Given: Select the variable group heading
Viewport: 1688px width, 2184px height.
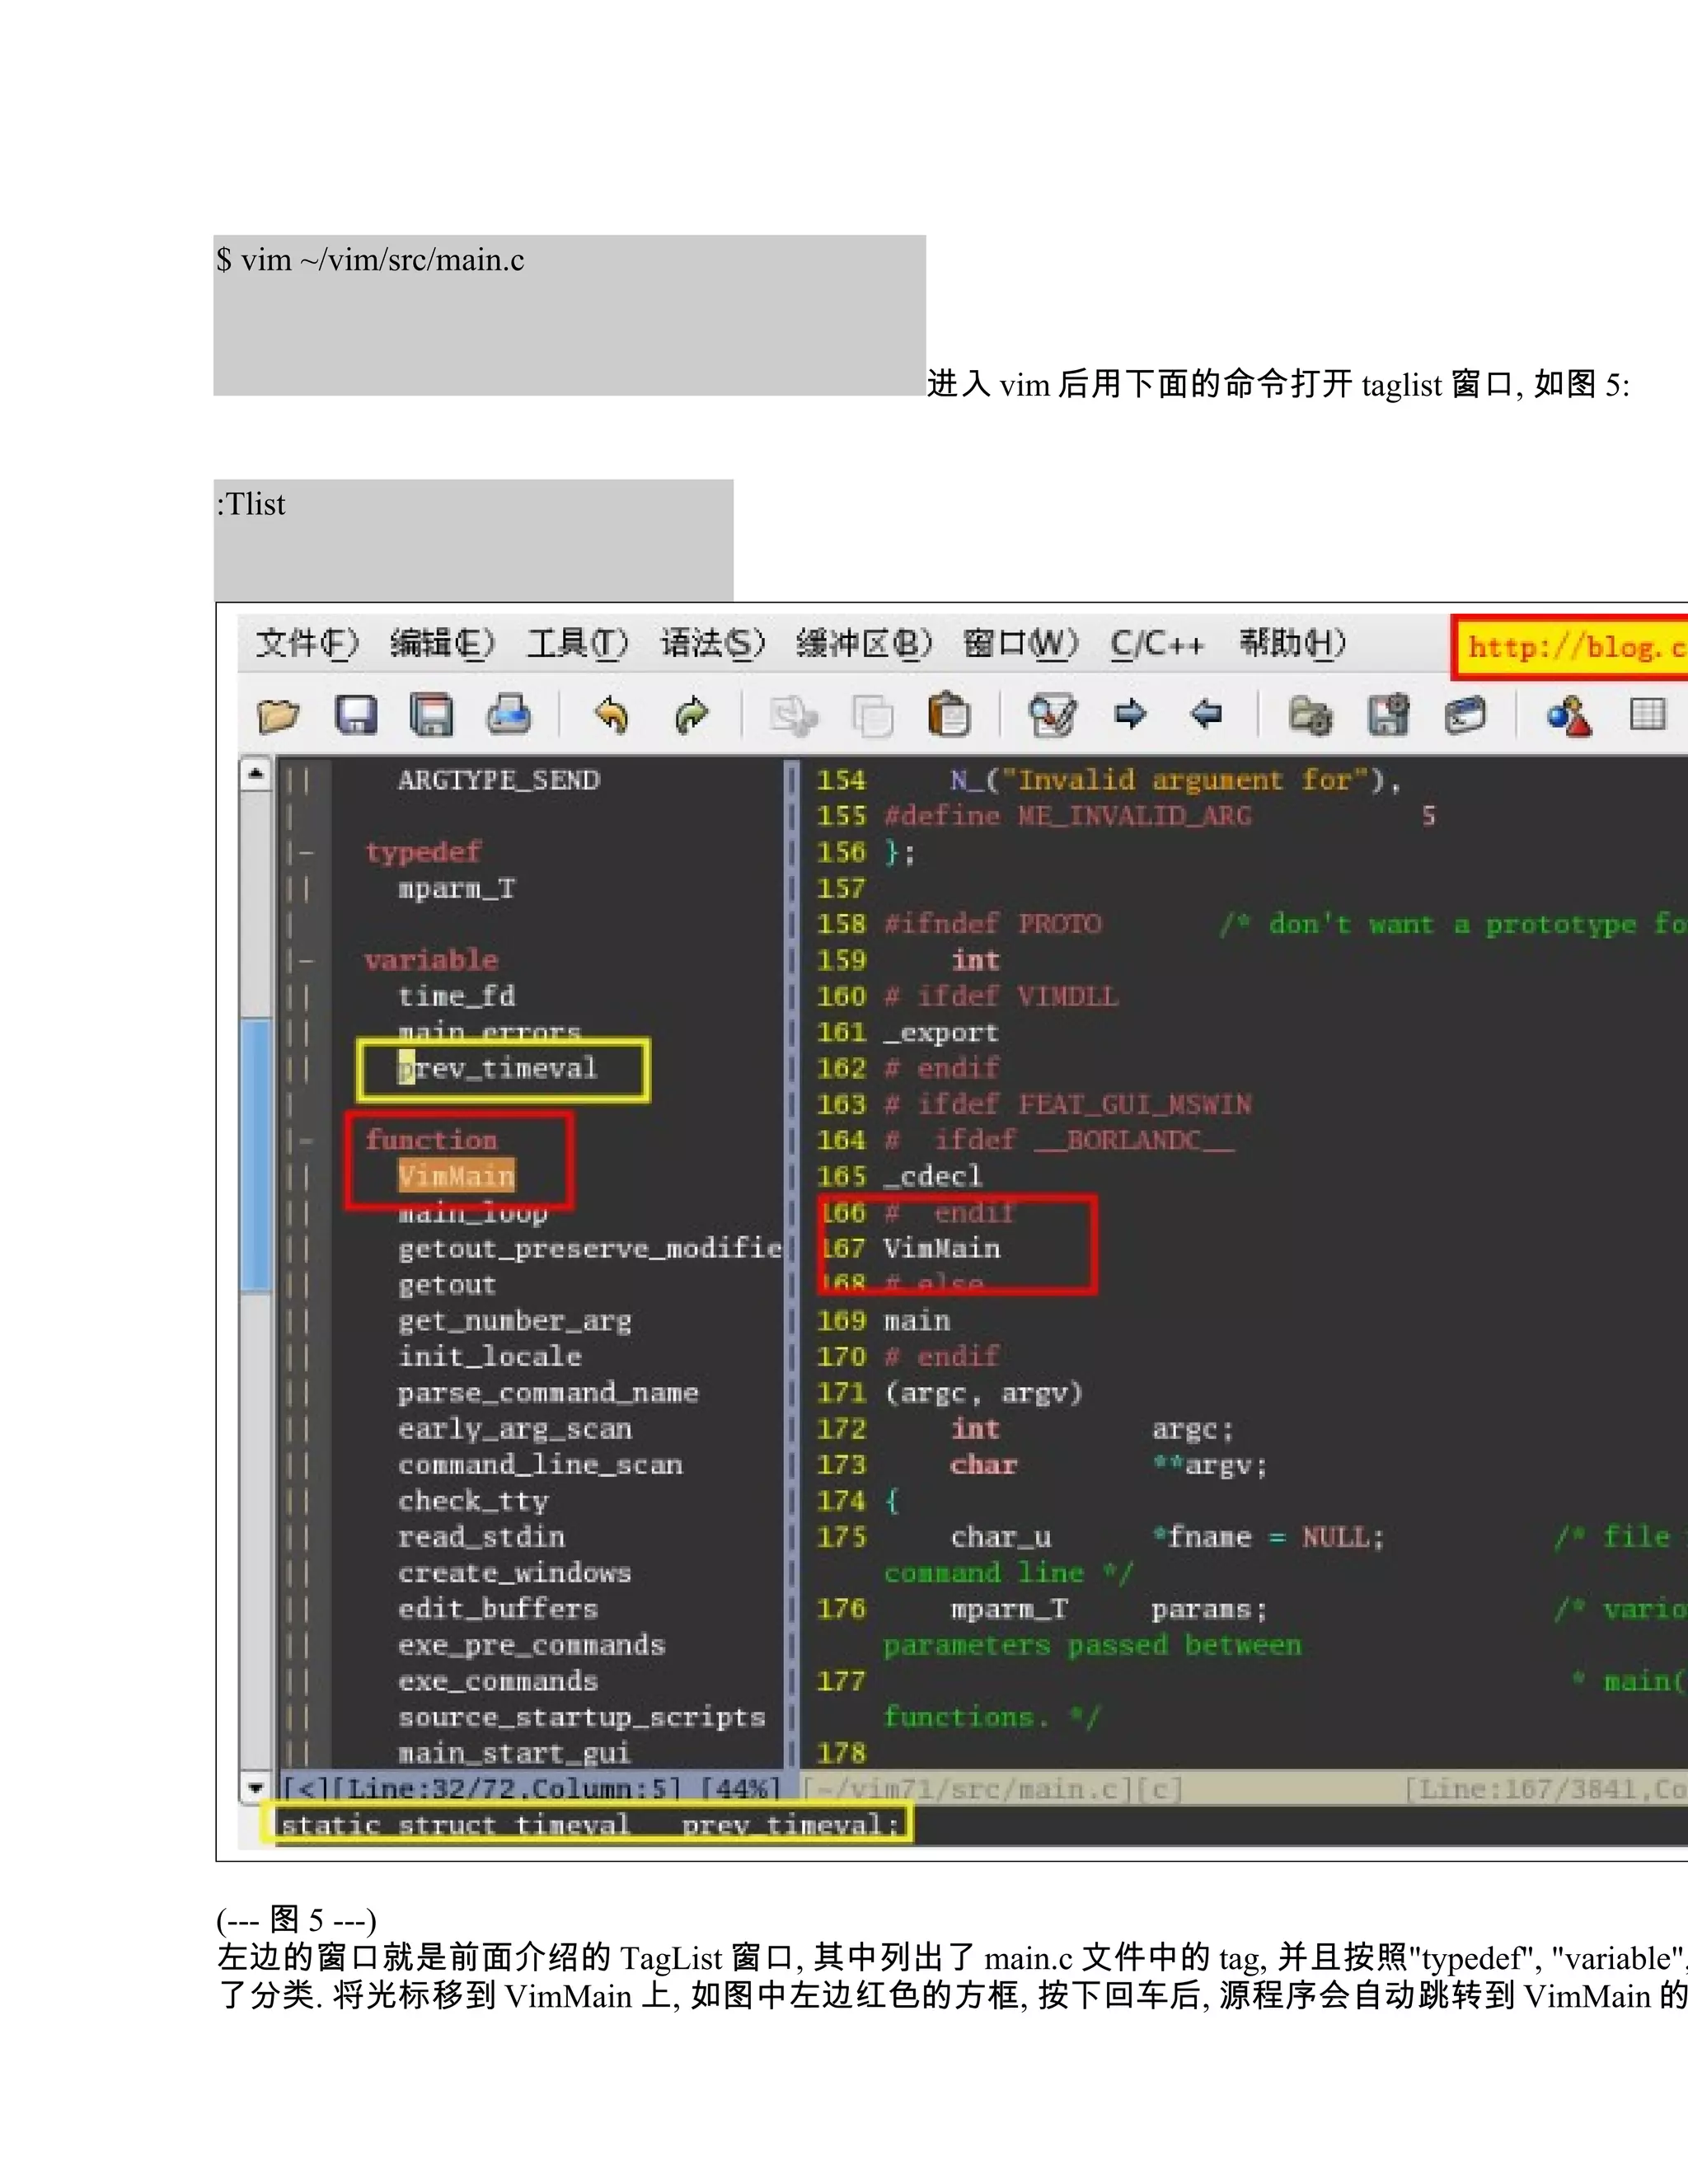Looking at the screenshot, I should (431, 960).
